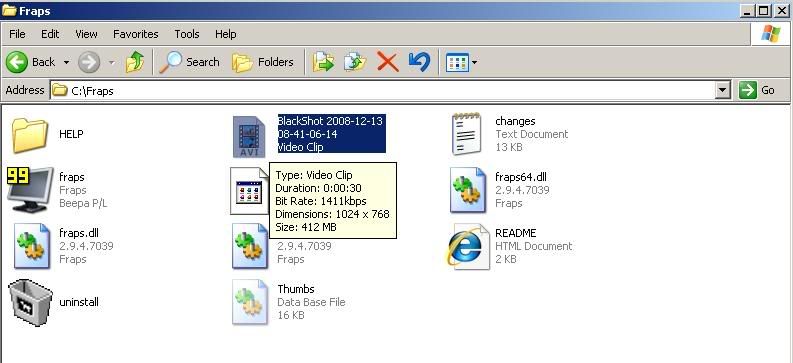The width and height of the screenshot is (793, 363).
Task: Click the Up folder toolbar icon
Action: click(x=135, y=62)
